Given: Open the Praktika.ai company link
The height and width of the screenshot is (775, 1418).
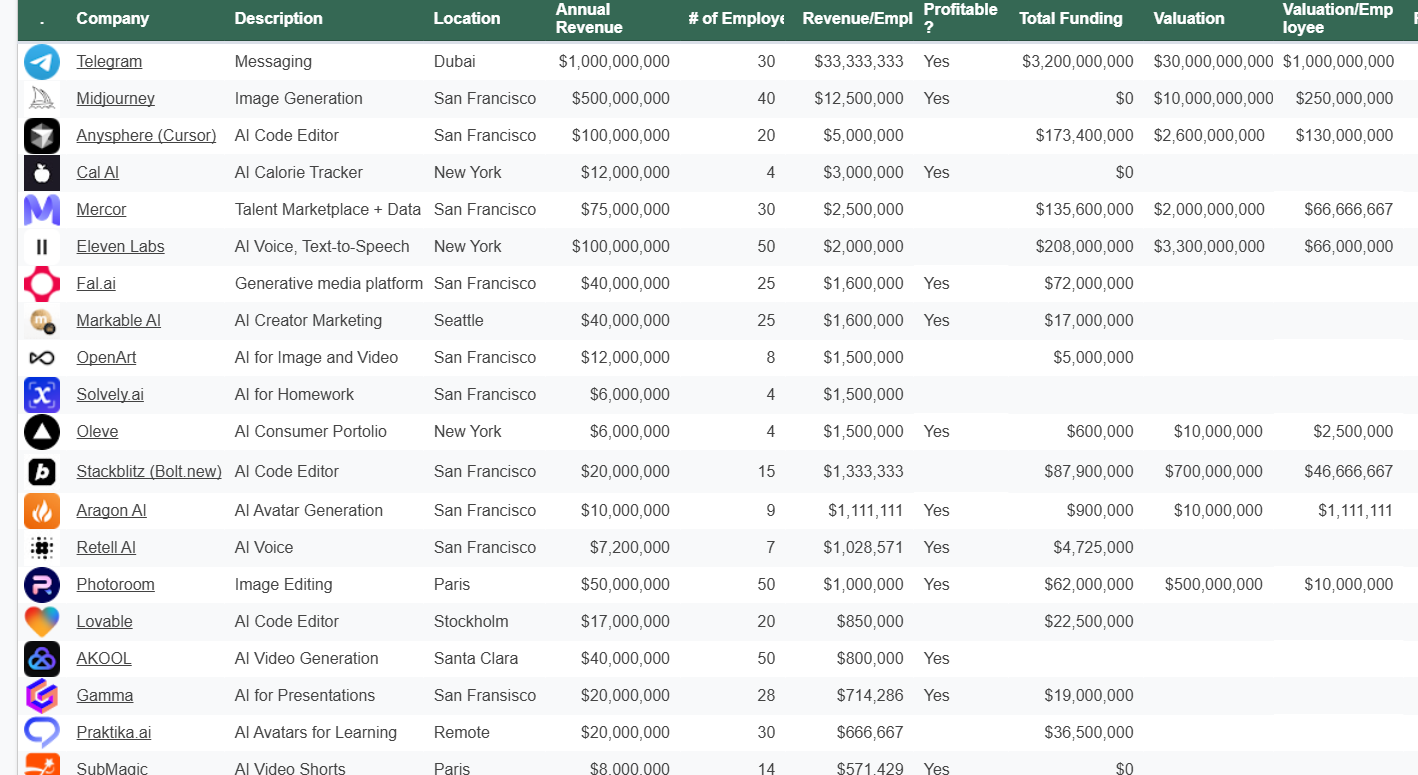Looking at the screenshot, I should [114, 733].
